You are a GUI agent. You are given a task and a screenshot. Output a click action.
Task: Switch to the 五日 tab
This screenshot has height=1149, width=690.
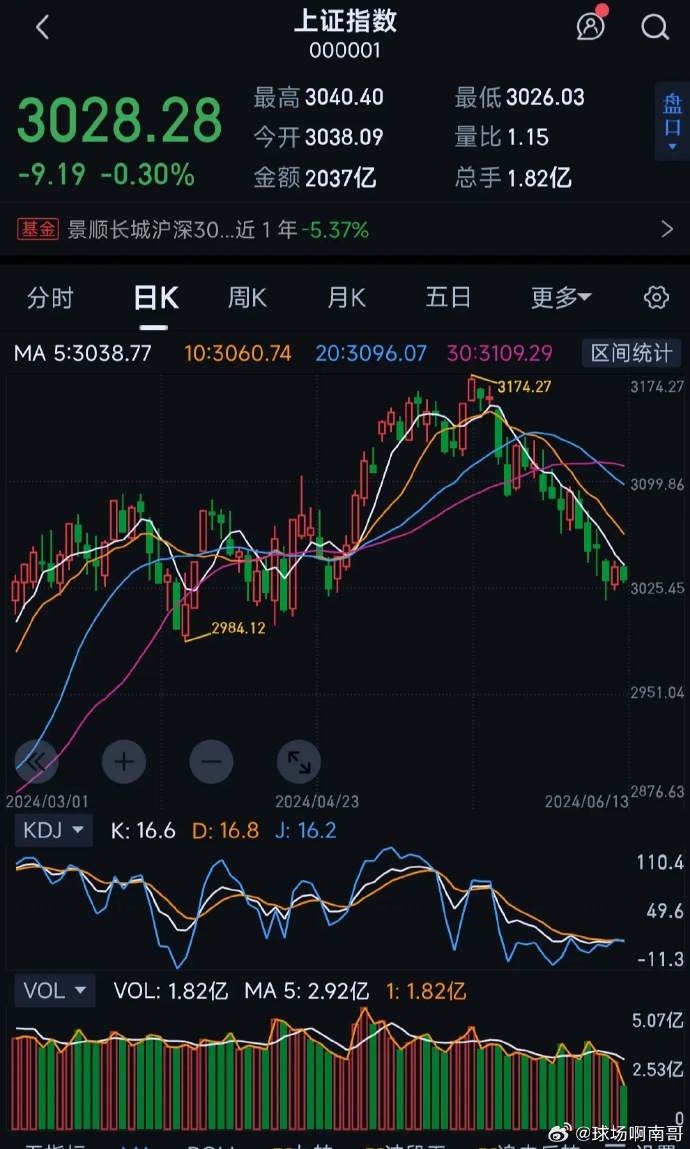click(448, 298)
